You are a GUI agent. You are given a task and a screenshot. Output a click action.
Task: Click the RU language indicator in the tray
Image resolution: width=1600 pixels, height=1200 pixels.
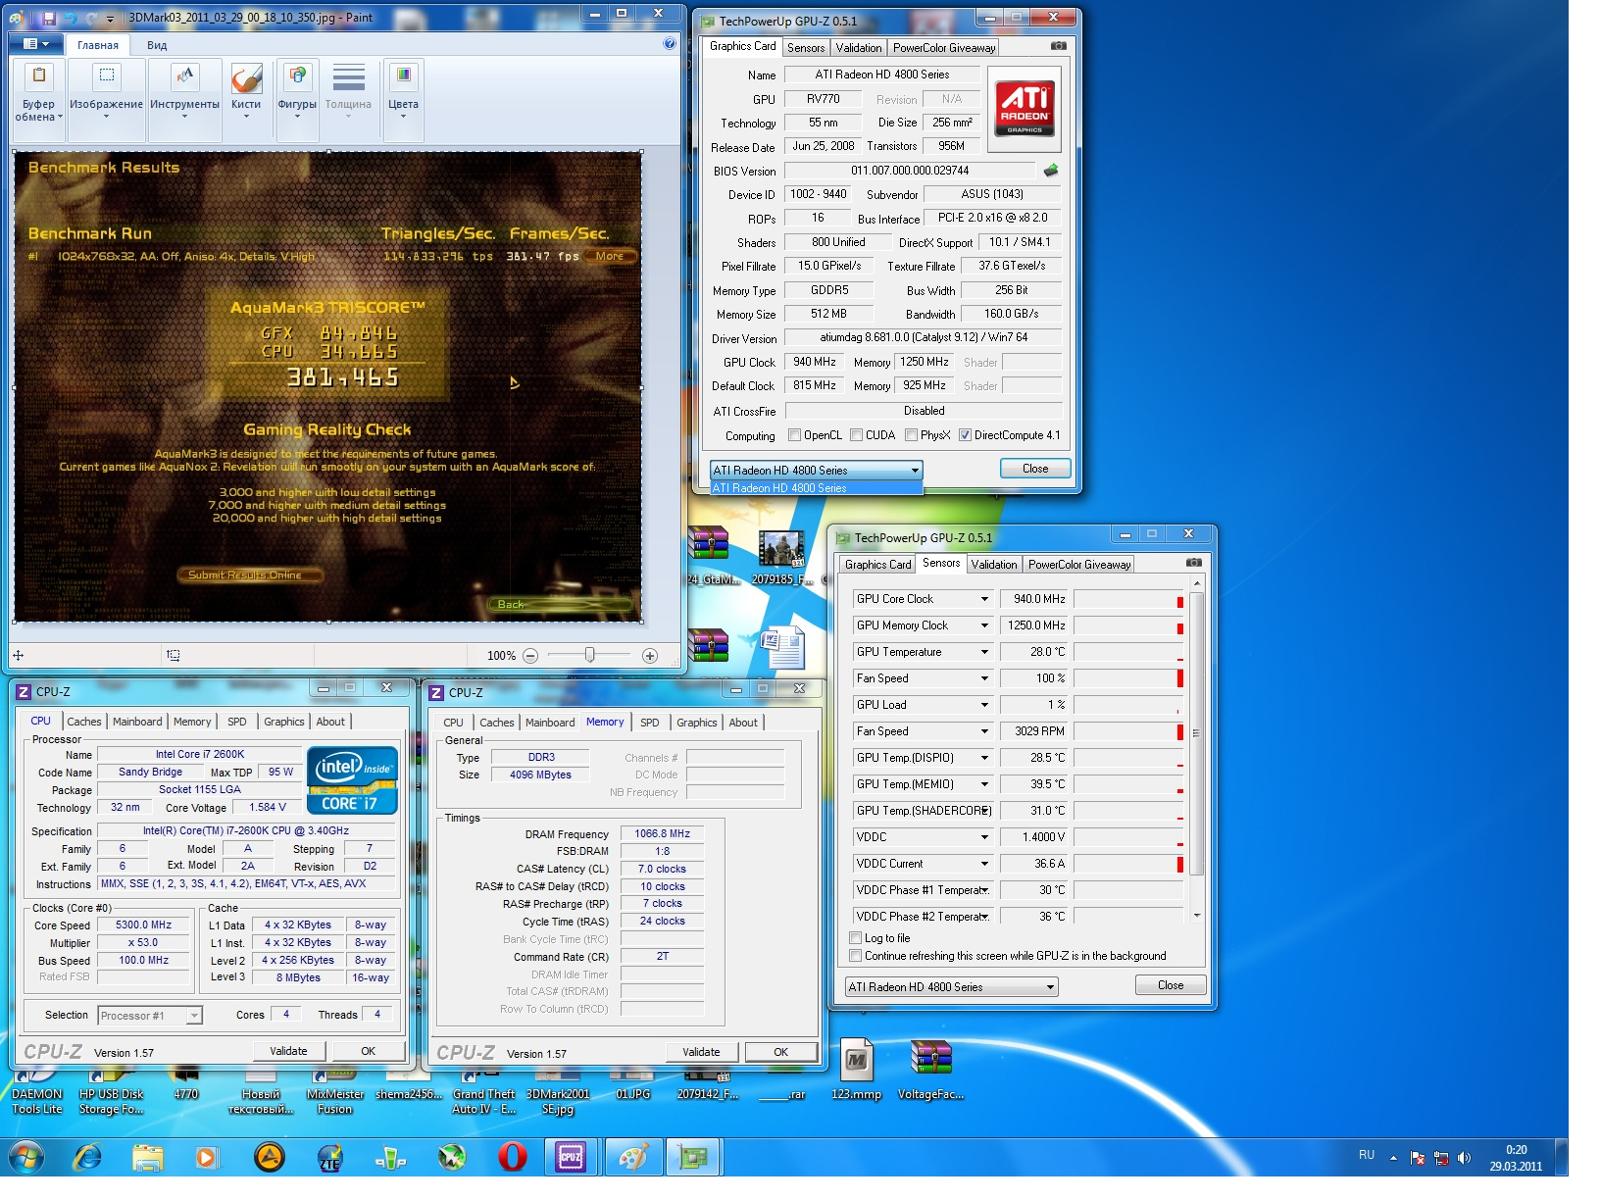pos(1366,1156)
